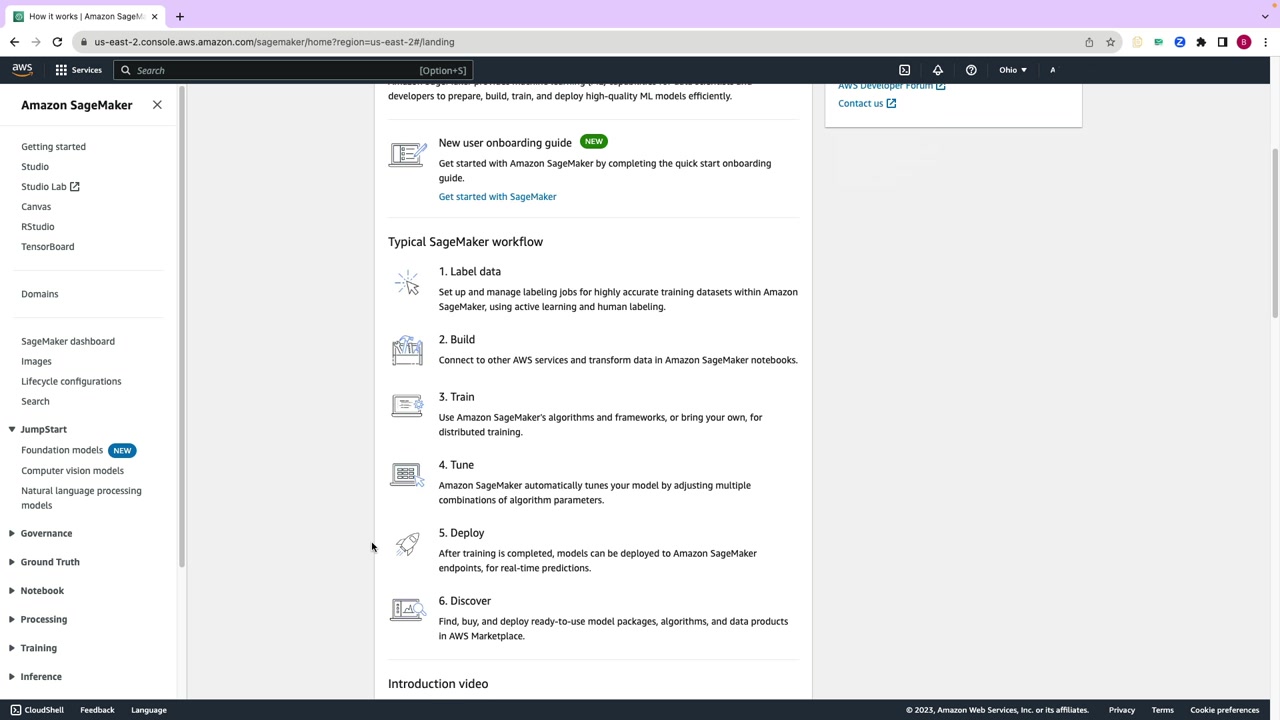Open the Feedback link in the footer
1280x720 pixels.
click(x=97, y=710)
